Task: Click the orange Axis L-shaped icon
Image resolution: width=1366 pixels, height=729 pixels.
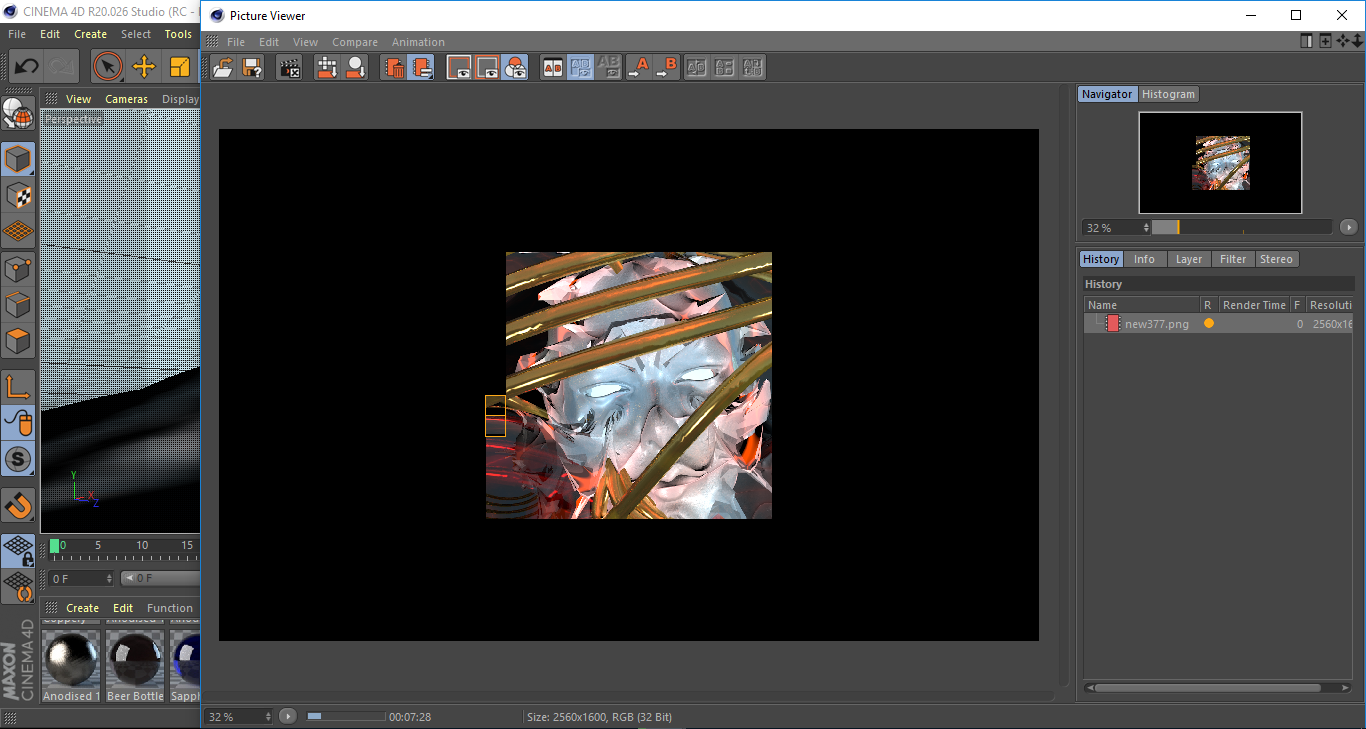Action: [18, 387]
